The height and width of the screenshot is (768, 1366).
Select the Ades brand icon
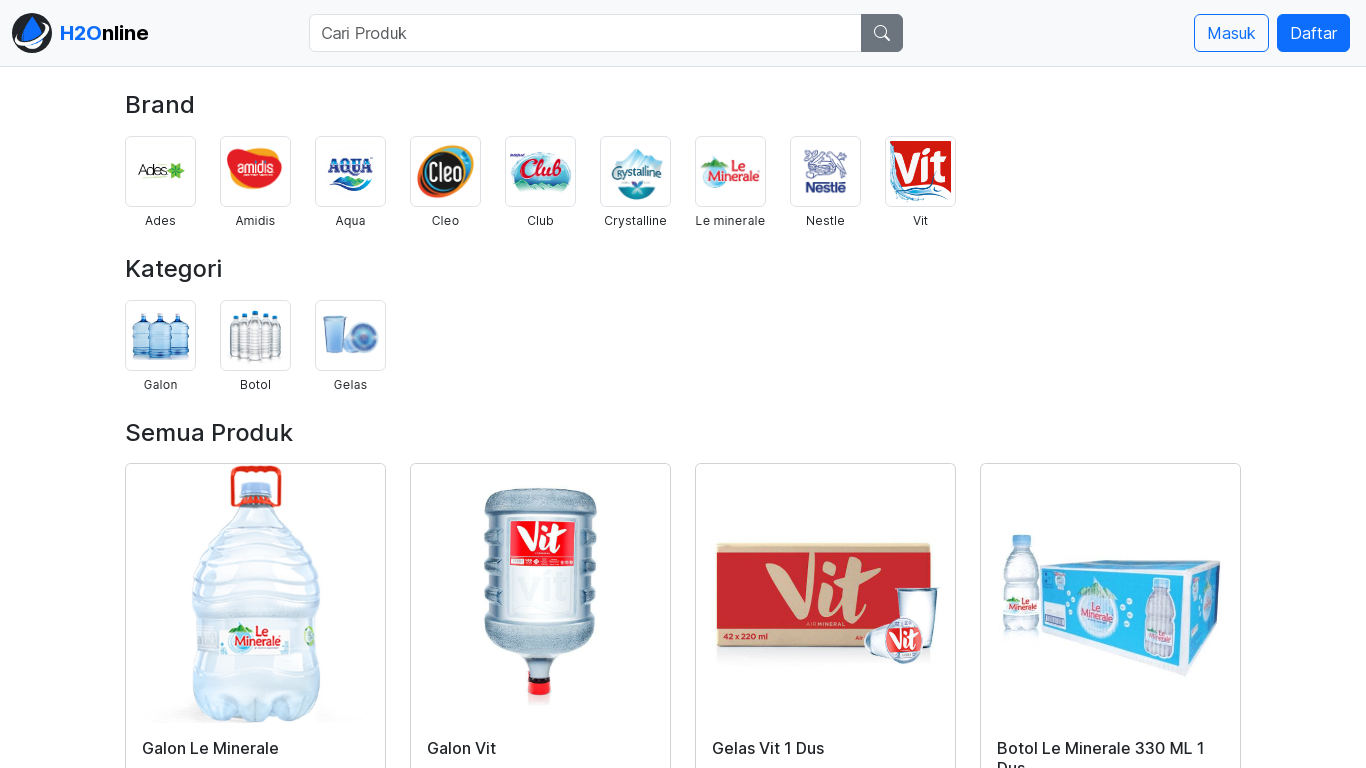(x=160, y=171)
